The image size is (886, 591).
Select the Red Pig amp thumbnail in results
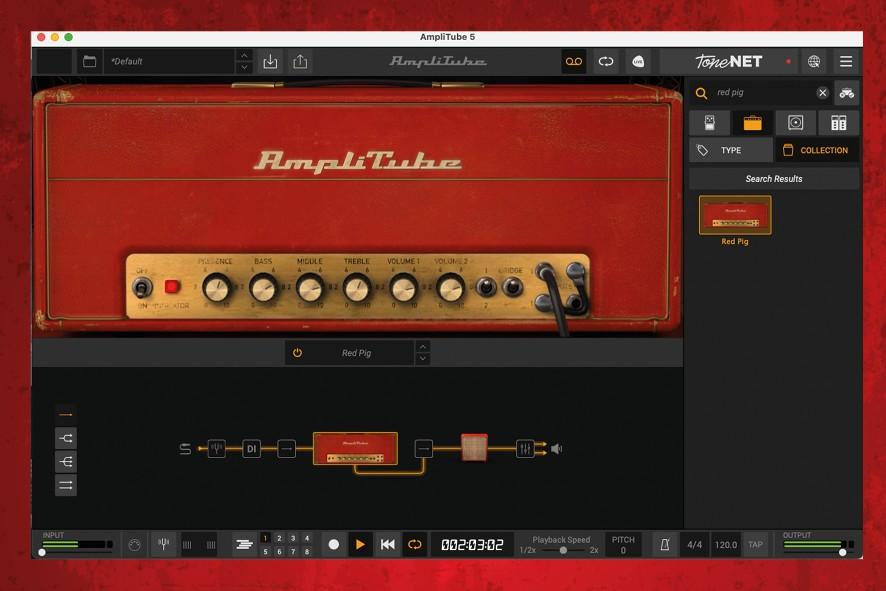click(x=735, y=215)
